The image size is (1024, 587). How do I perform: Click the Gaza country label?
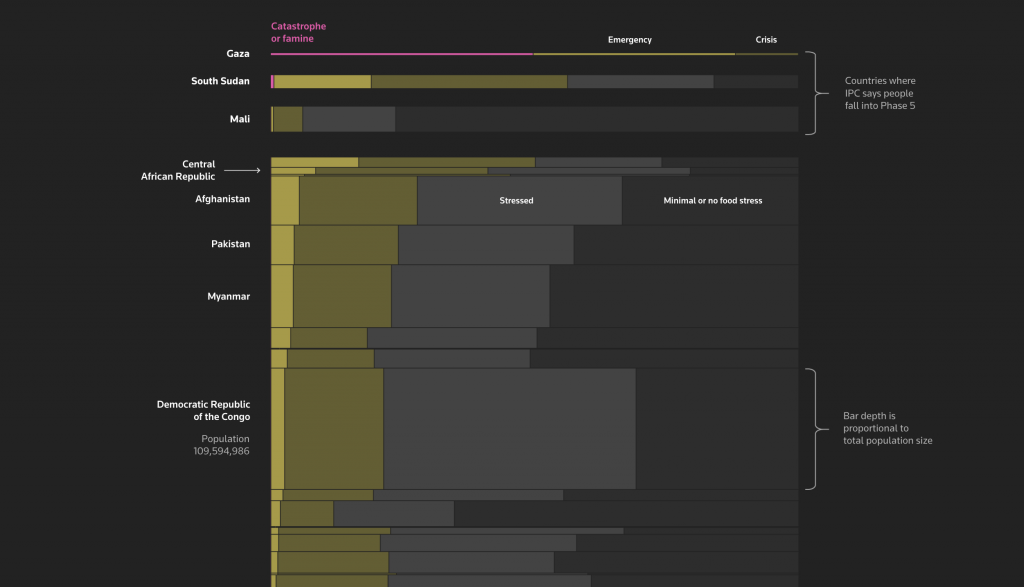click(x=238, y=53)
